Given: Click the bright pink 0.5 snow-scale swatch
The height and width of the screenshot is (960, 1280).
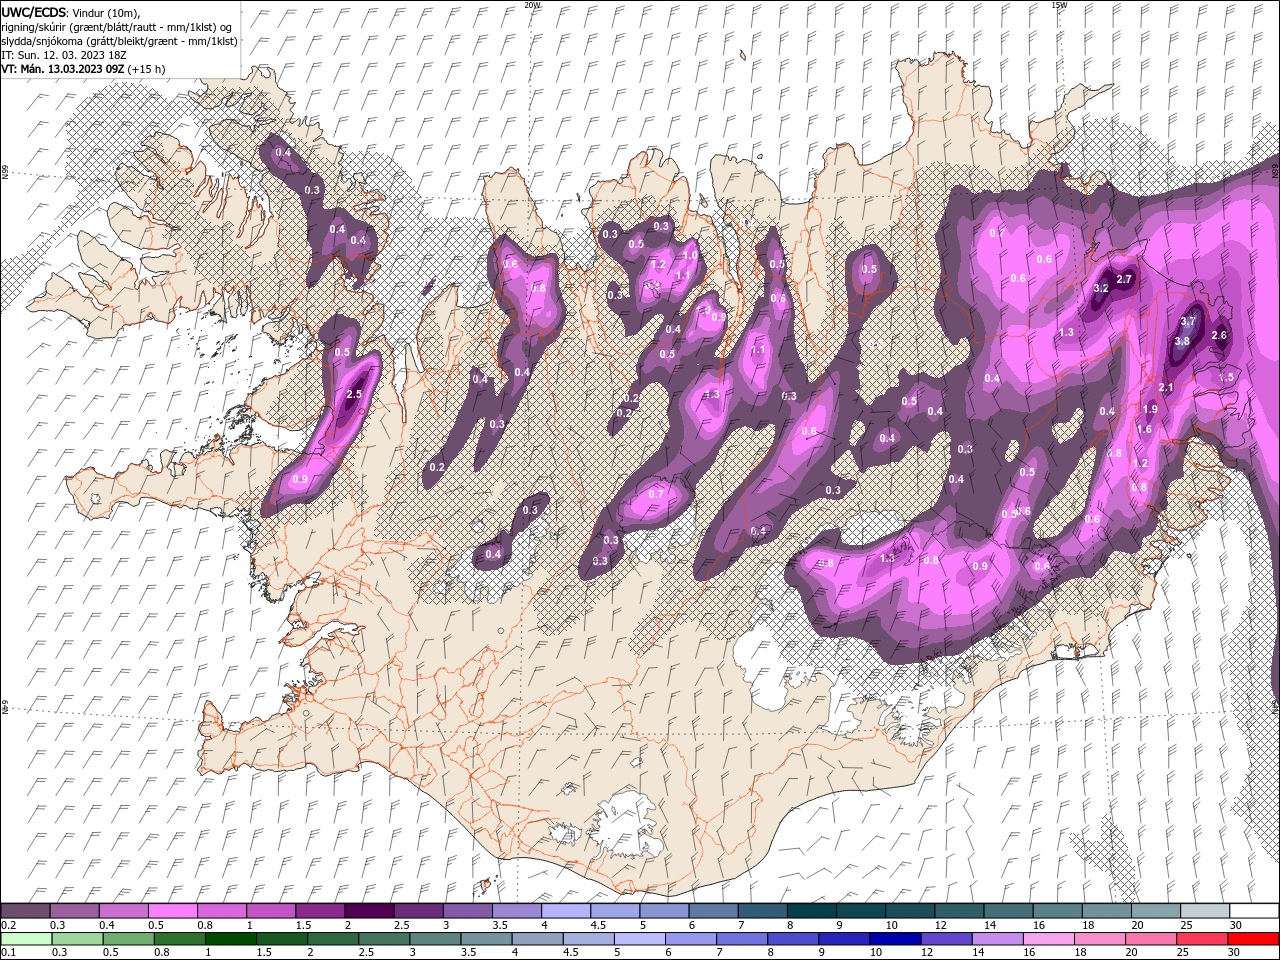Looking at the screenshot, I should pyautogui.click(x=172, y=911).
